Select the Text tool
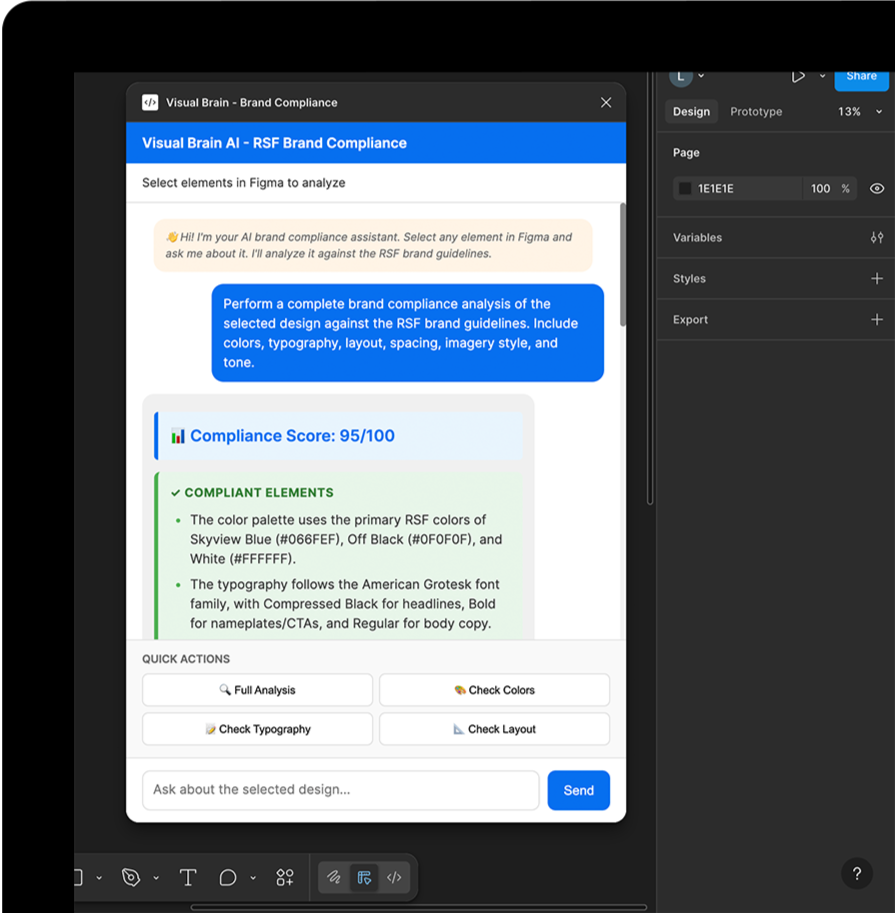The width and height of the screenshot is (895, 913). 188,877
